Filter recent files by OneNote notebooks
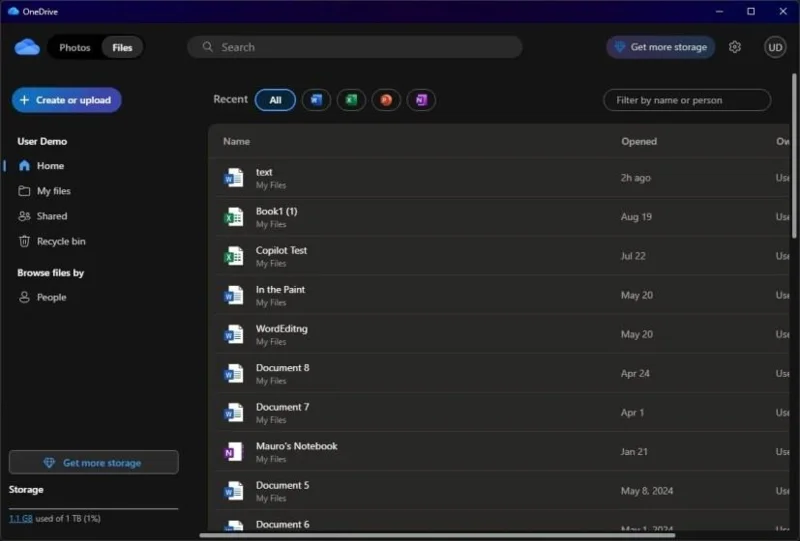 tap(421, 100)
